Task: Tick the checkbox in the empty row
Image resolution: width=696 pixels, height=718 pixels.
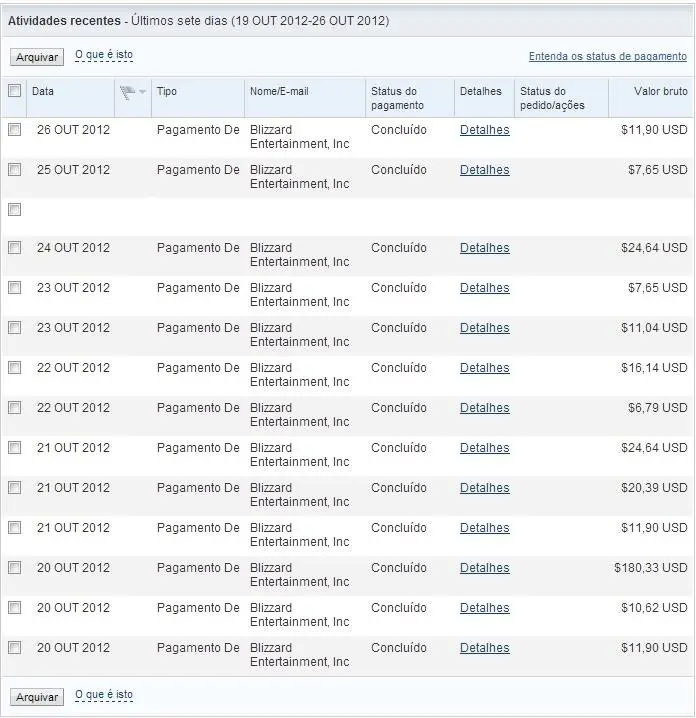Action: (14, 210)
